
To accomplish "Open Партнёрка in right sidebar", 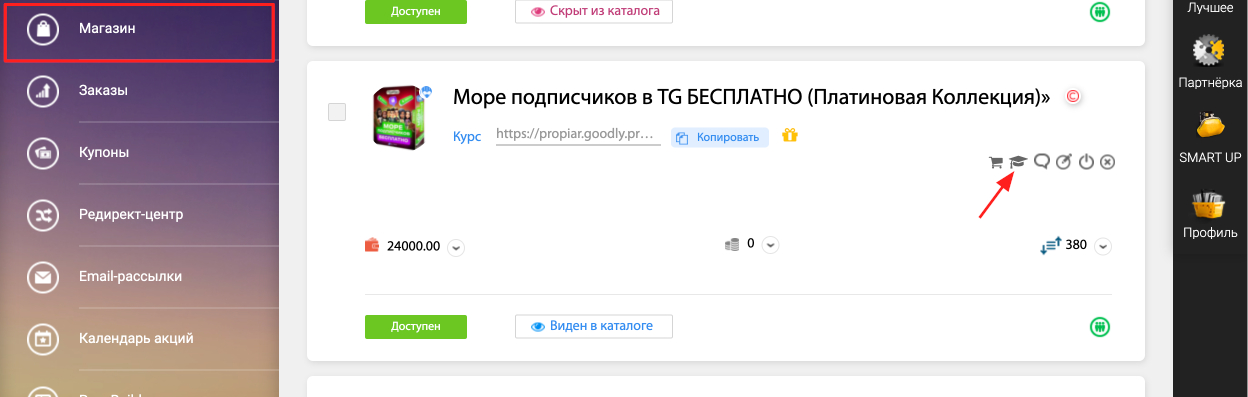I will 1209,60.
